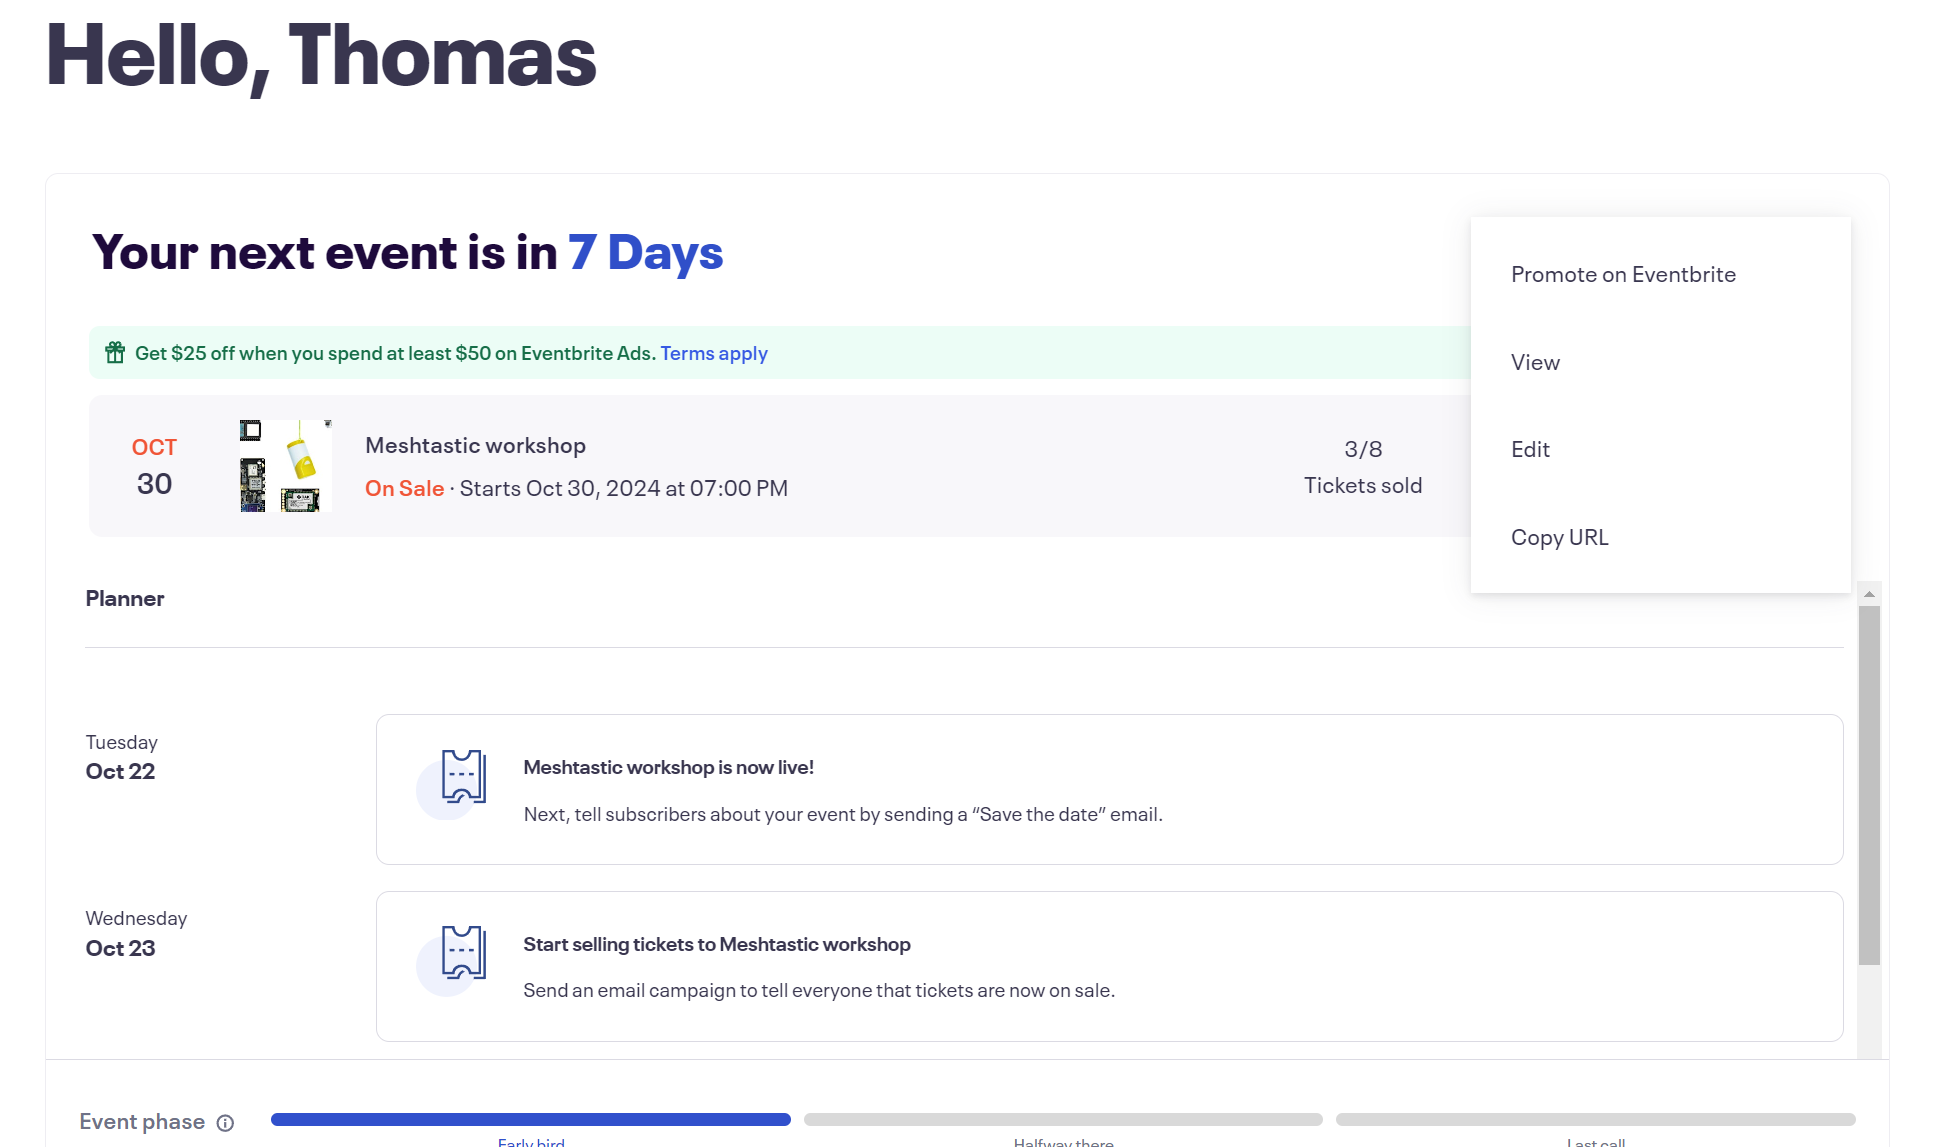This screenshot has height=1147, width=1936.
Task: Click the OCT 30 date badge
Action: [154, 466]
